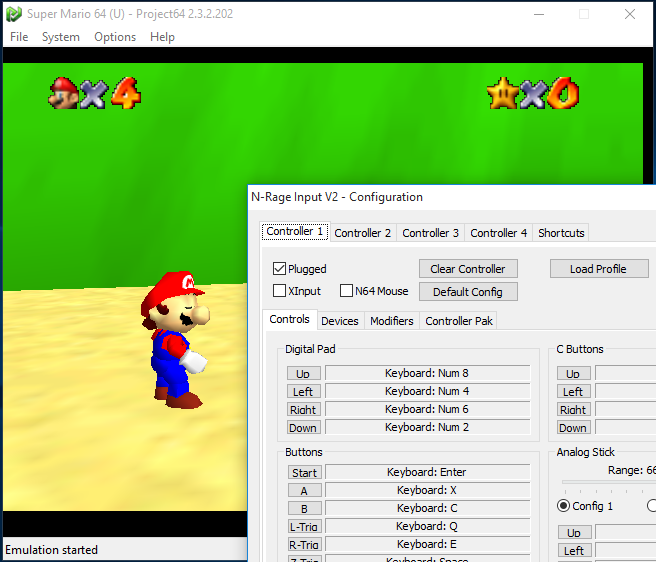Click the Keyboard: Enter field

428,472
